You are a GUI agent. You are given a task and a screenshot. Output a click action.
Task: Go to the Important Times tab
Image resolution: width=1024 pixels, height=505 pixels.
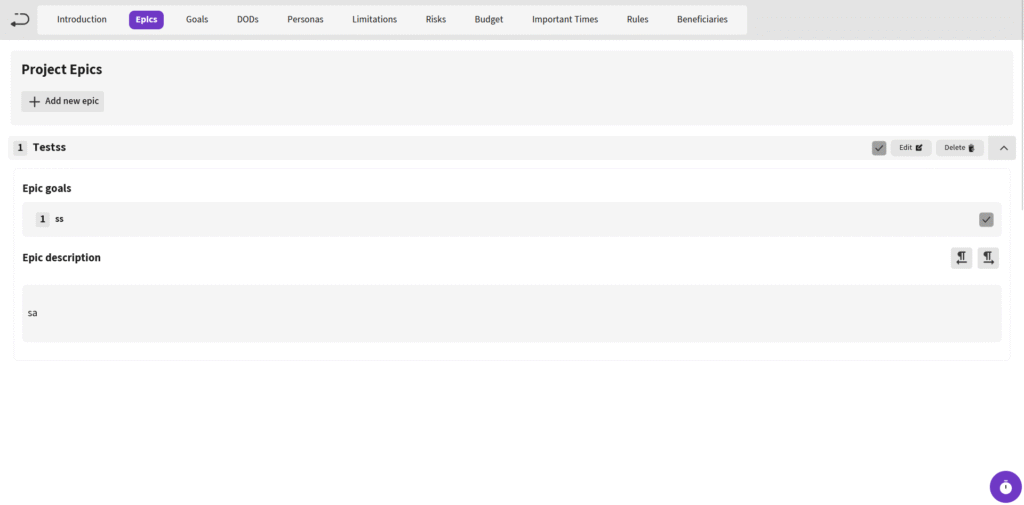[x=565, y=20]
